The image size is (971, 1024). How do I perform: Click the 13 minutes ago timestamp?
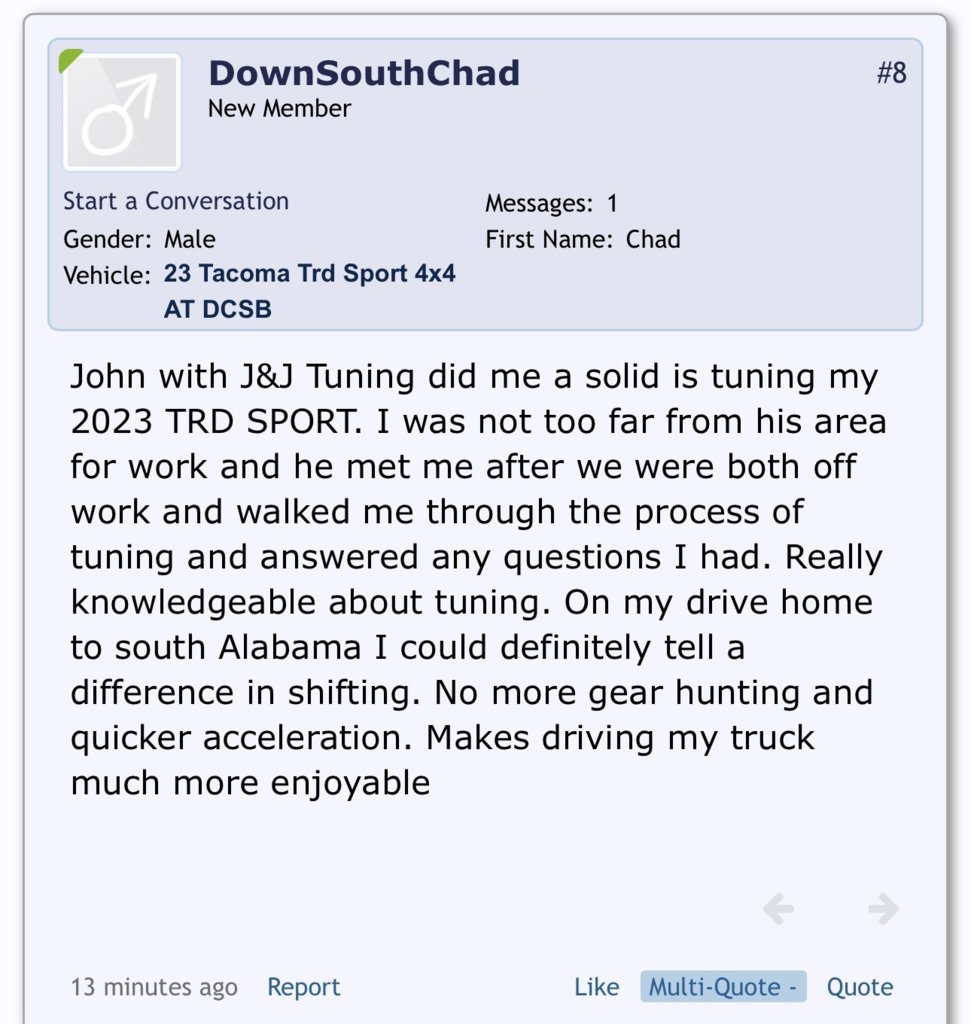point(154,987)
